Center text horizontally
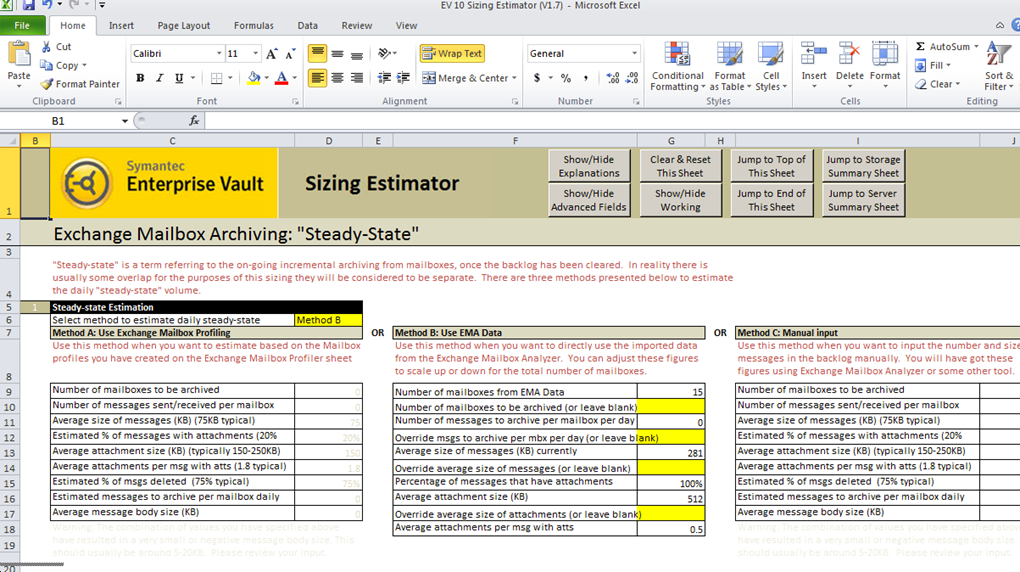 [337, 78]
